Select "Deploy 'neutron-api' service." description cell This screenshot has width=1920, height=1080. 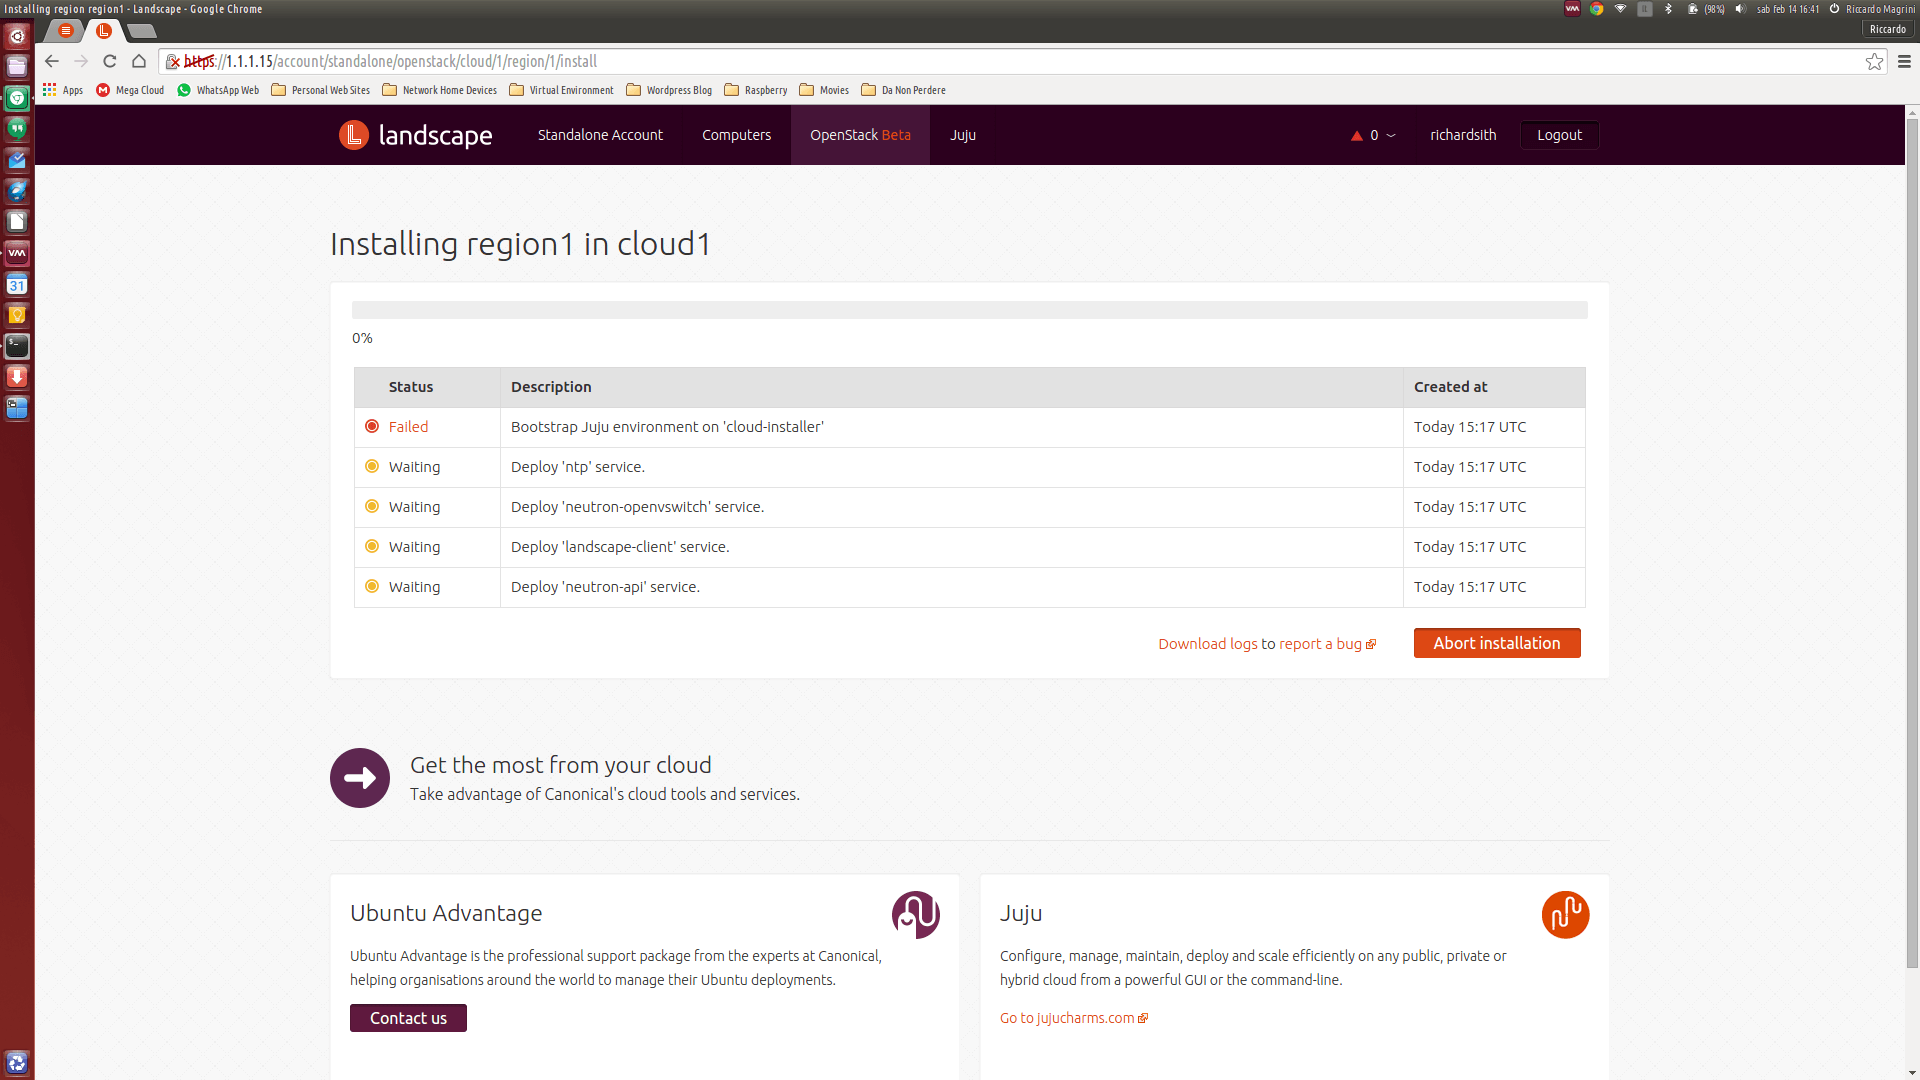coord(951,587)
